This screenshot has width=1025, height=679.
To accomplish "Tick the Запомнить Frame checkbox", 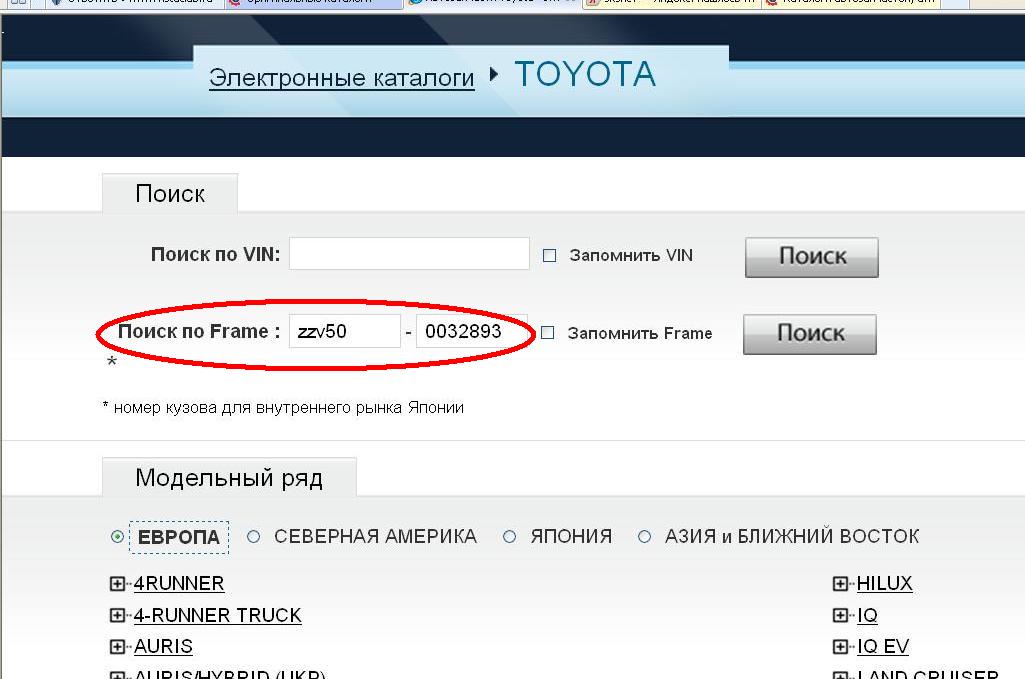I will 547,333.
